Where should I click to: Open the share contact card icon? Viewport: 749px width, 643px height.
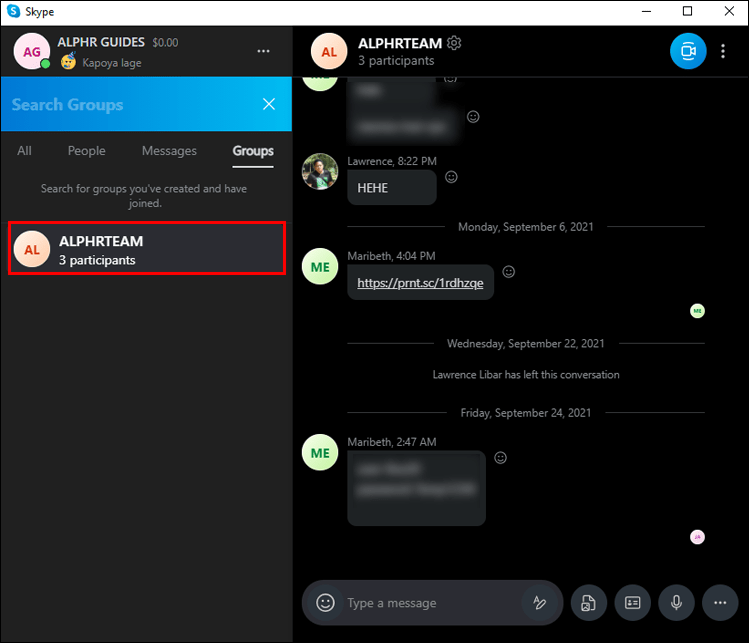(x=632, y=603)
